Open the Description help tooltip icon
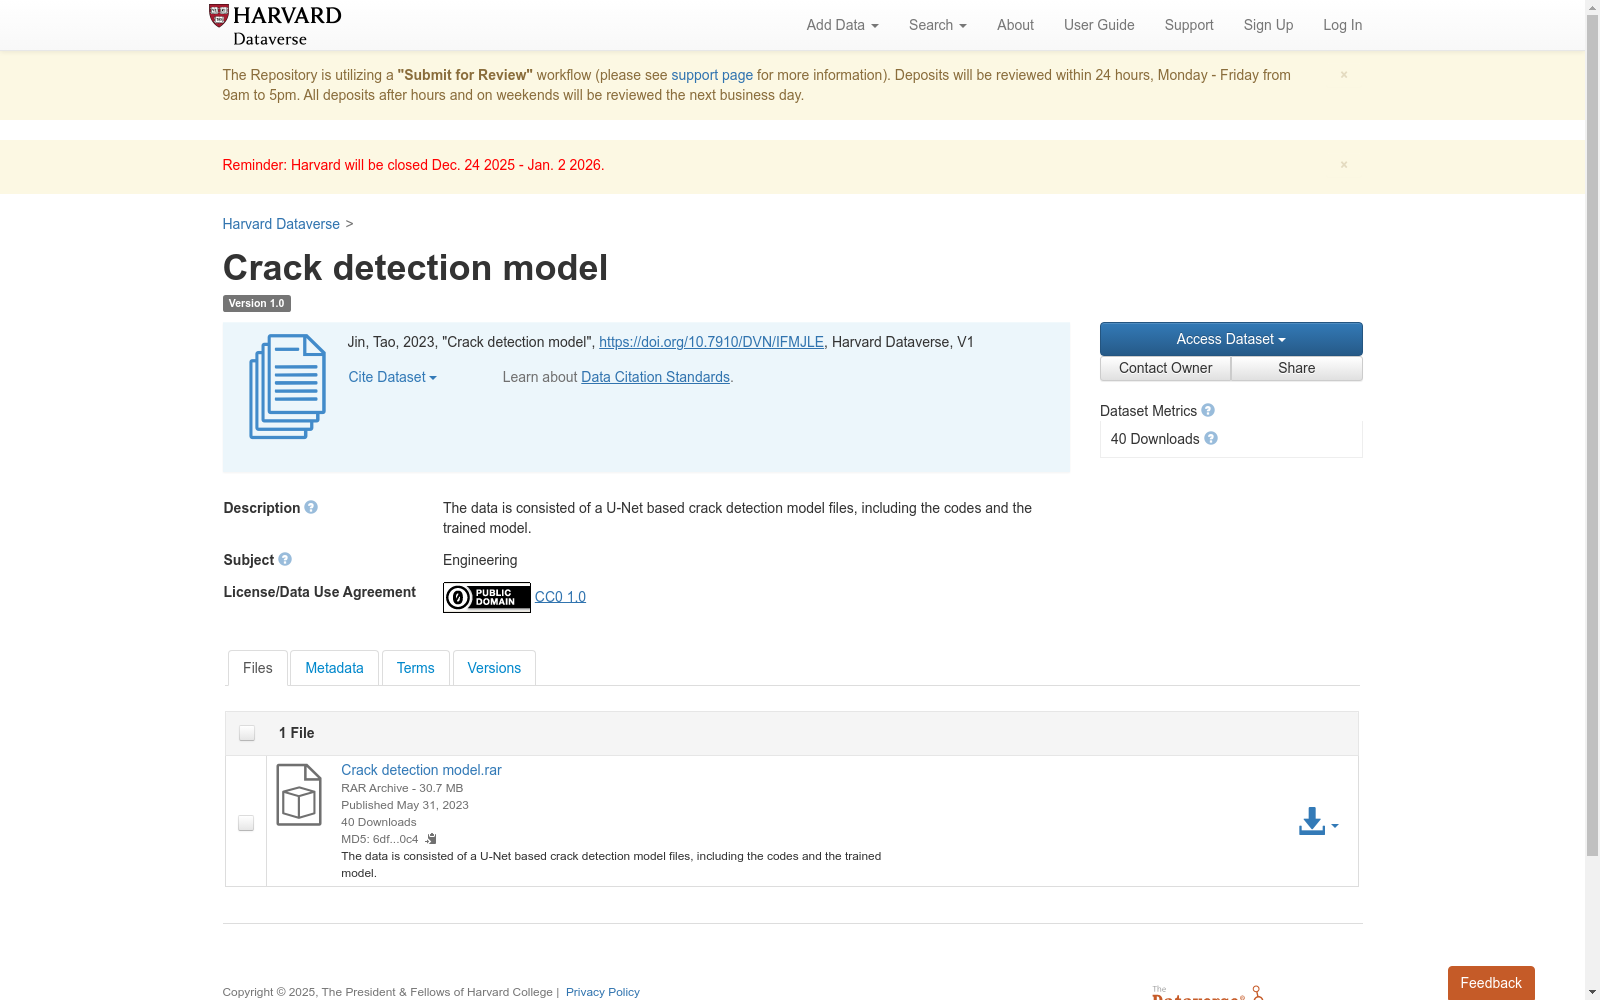Viewport: 1600px width, 1000px height. [311, 507]
